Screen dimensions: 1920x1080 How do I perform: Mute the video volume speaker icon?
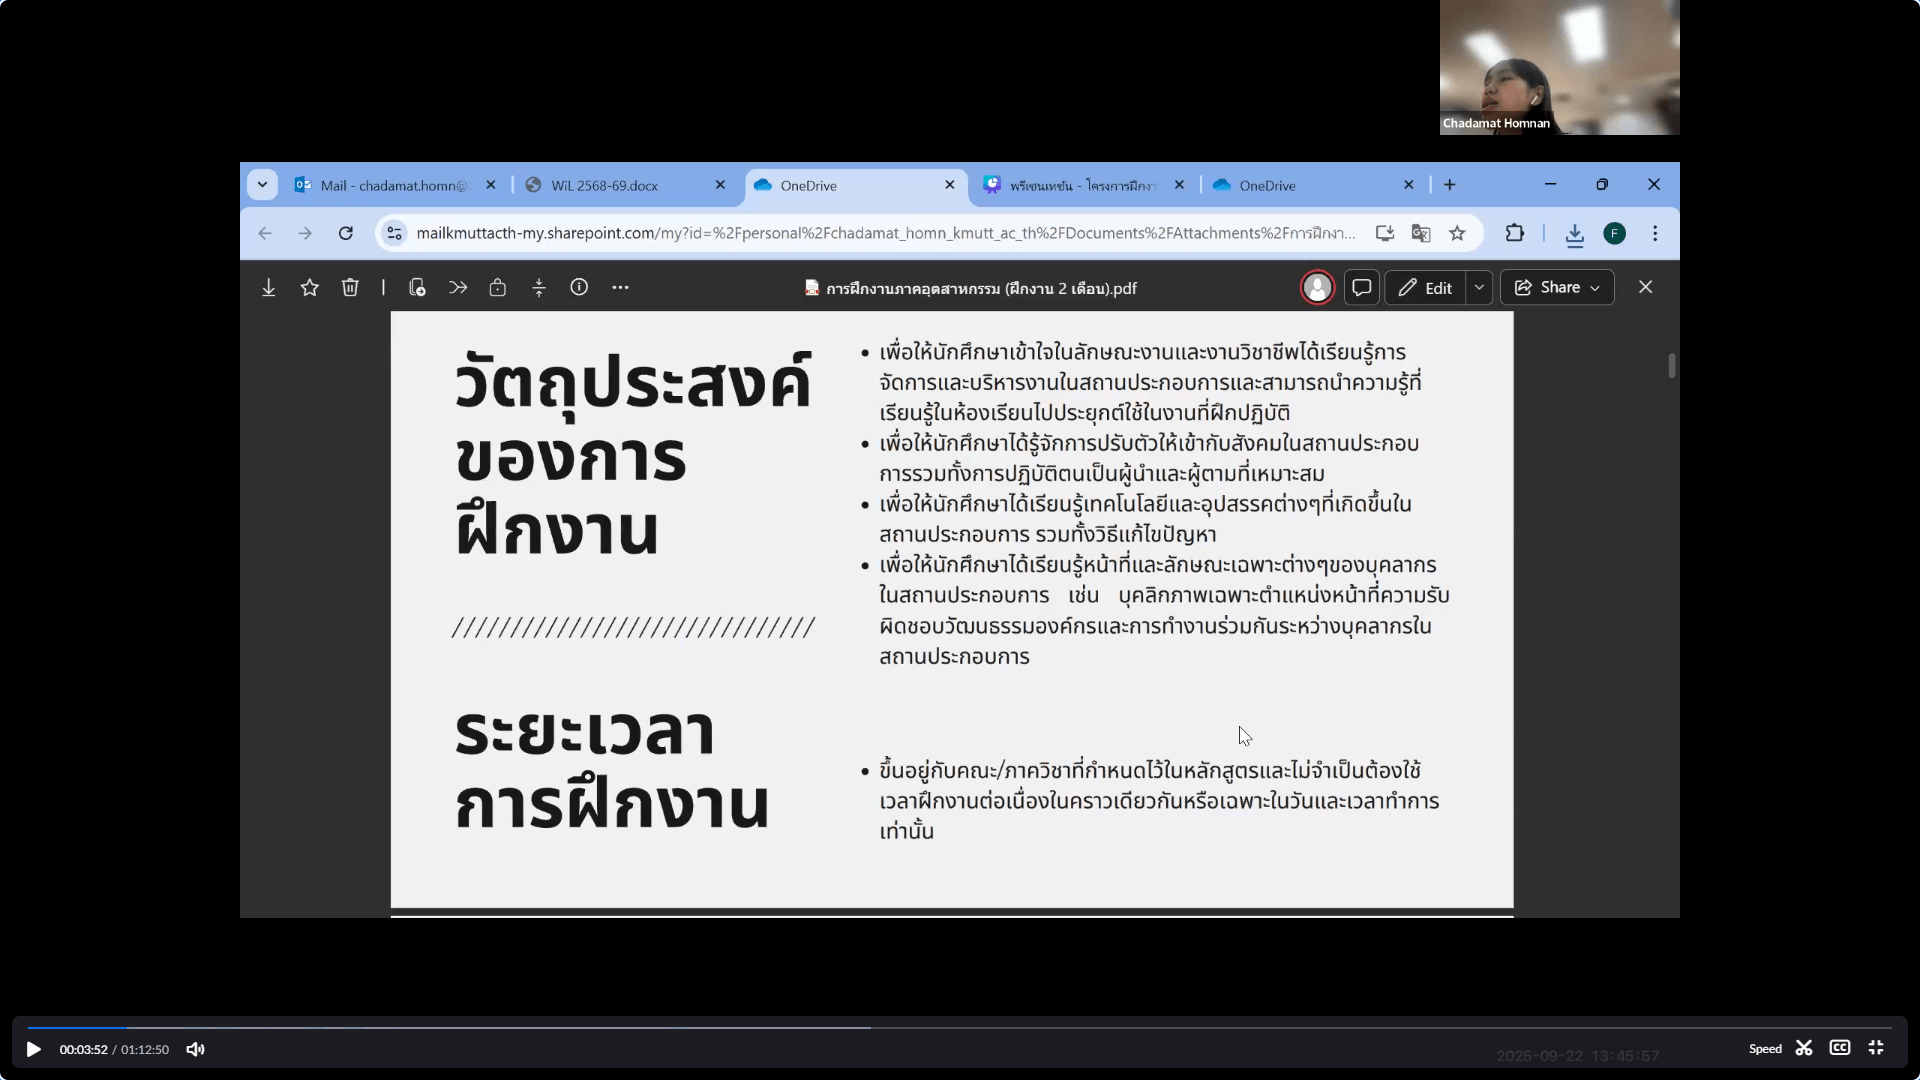(x=196, y=1049)
